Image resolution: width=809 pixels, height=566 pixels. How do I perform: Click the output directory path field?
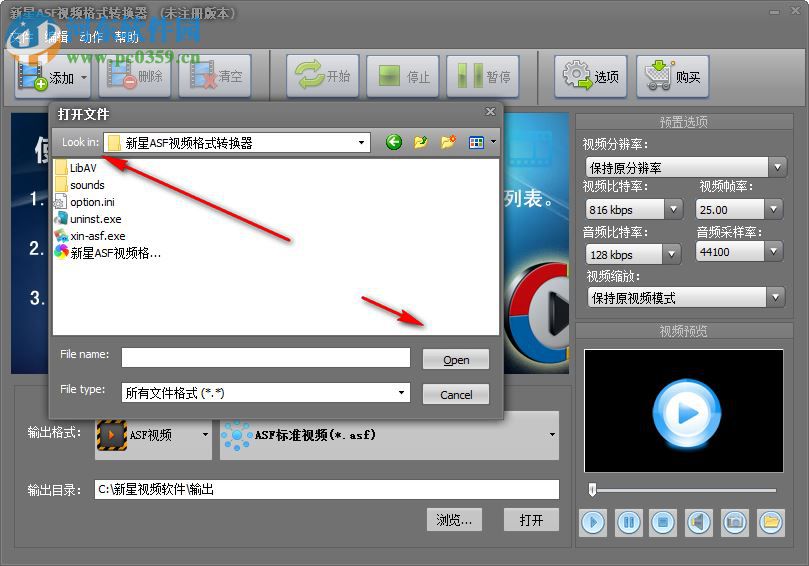(x=327, y=489)
